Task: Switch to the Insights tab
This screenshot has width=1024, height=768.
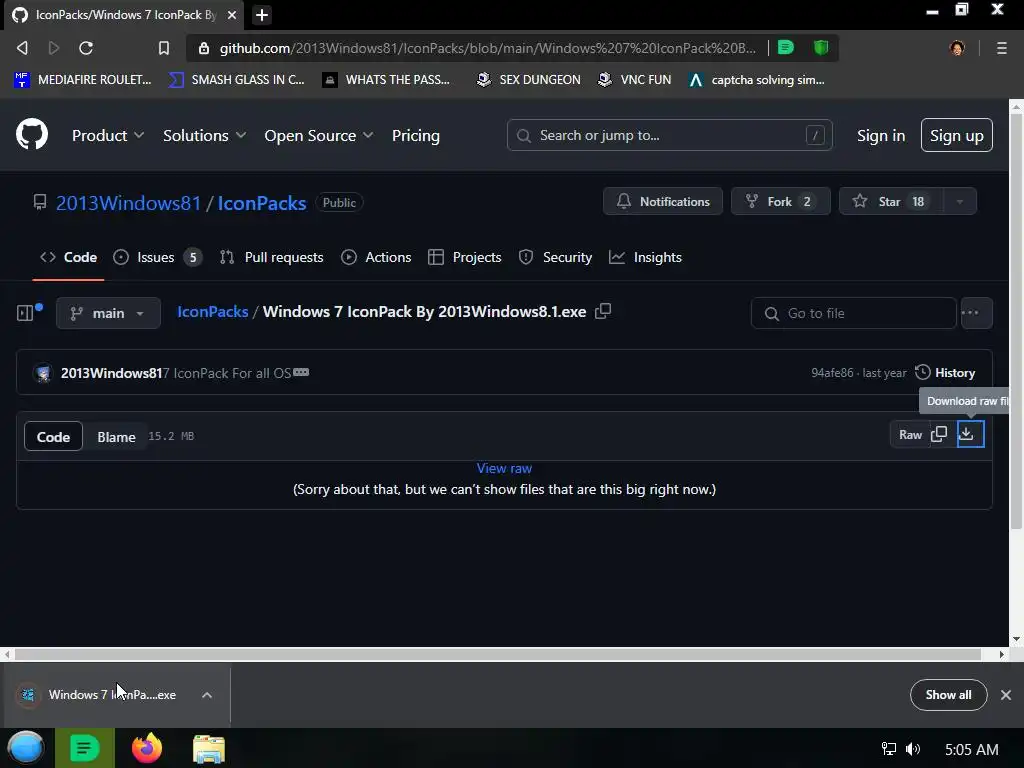Action: coord(645,257)
